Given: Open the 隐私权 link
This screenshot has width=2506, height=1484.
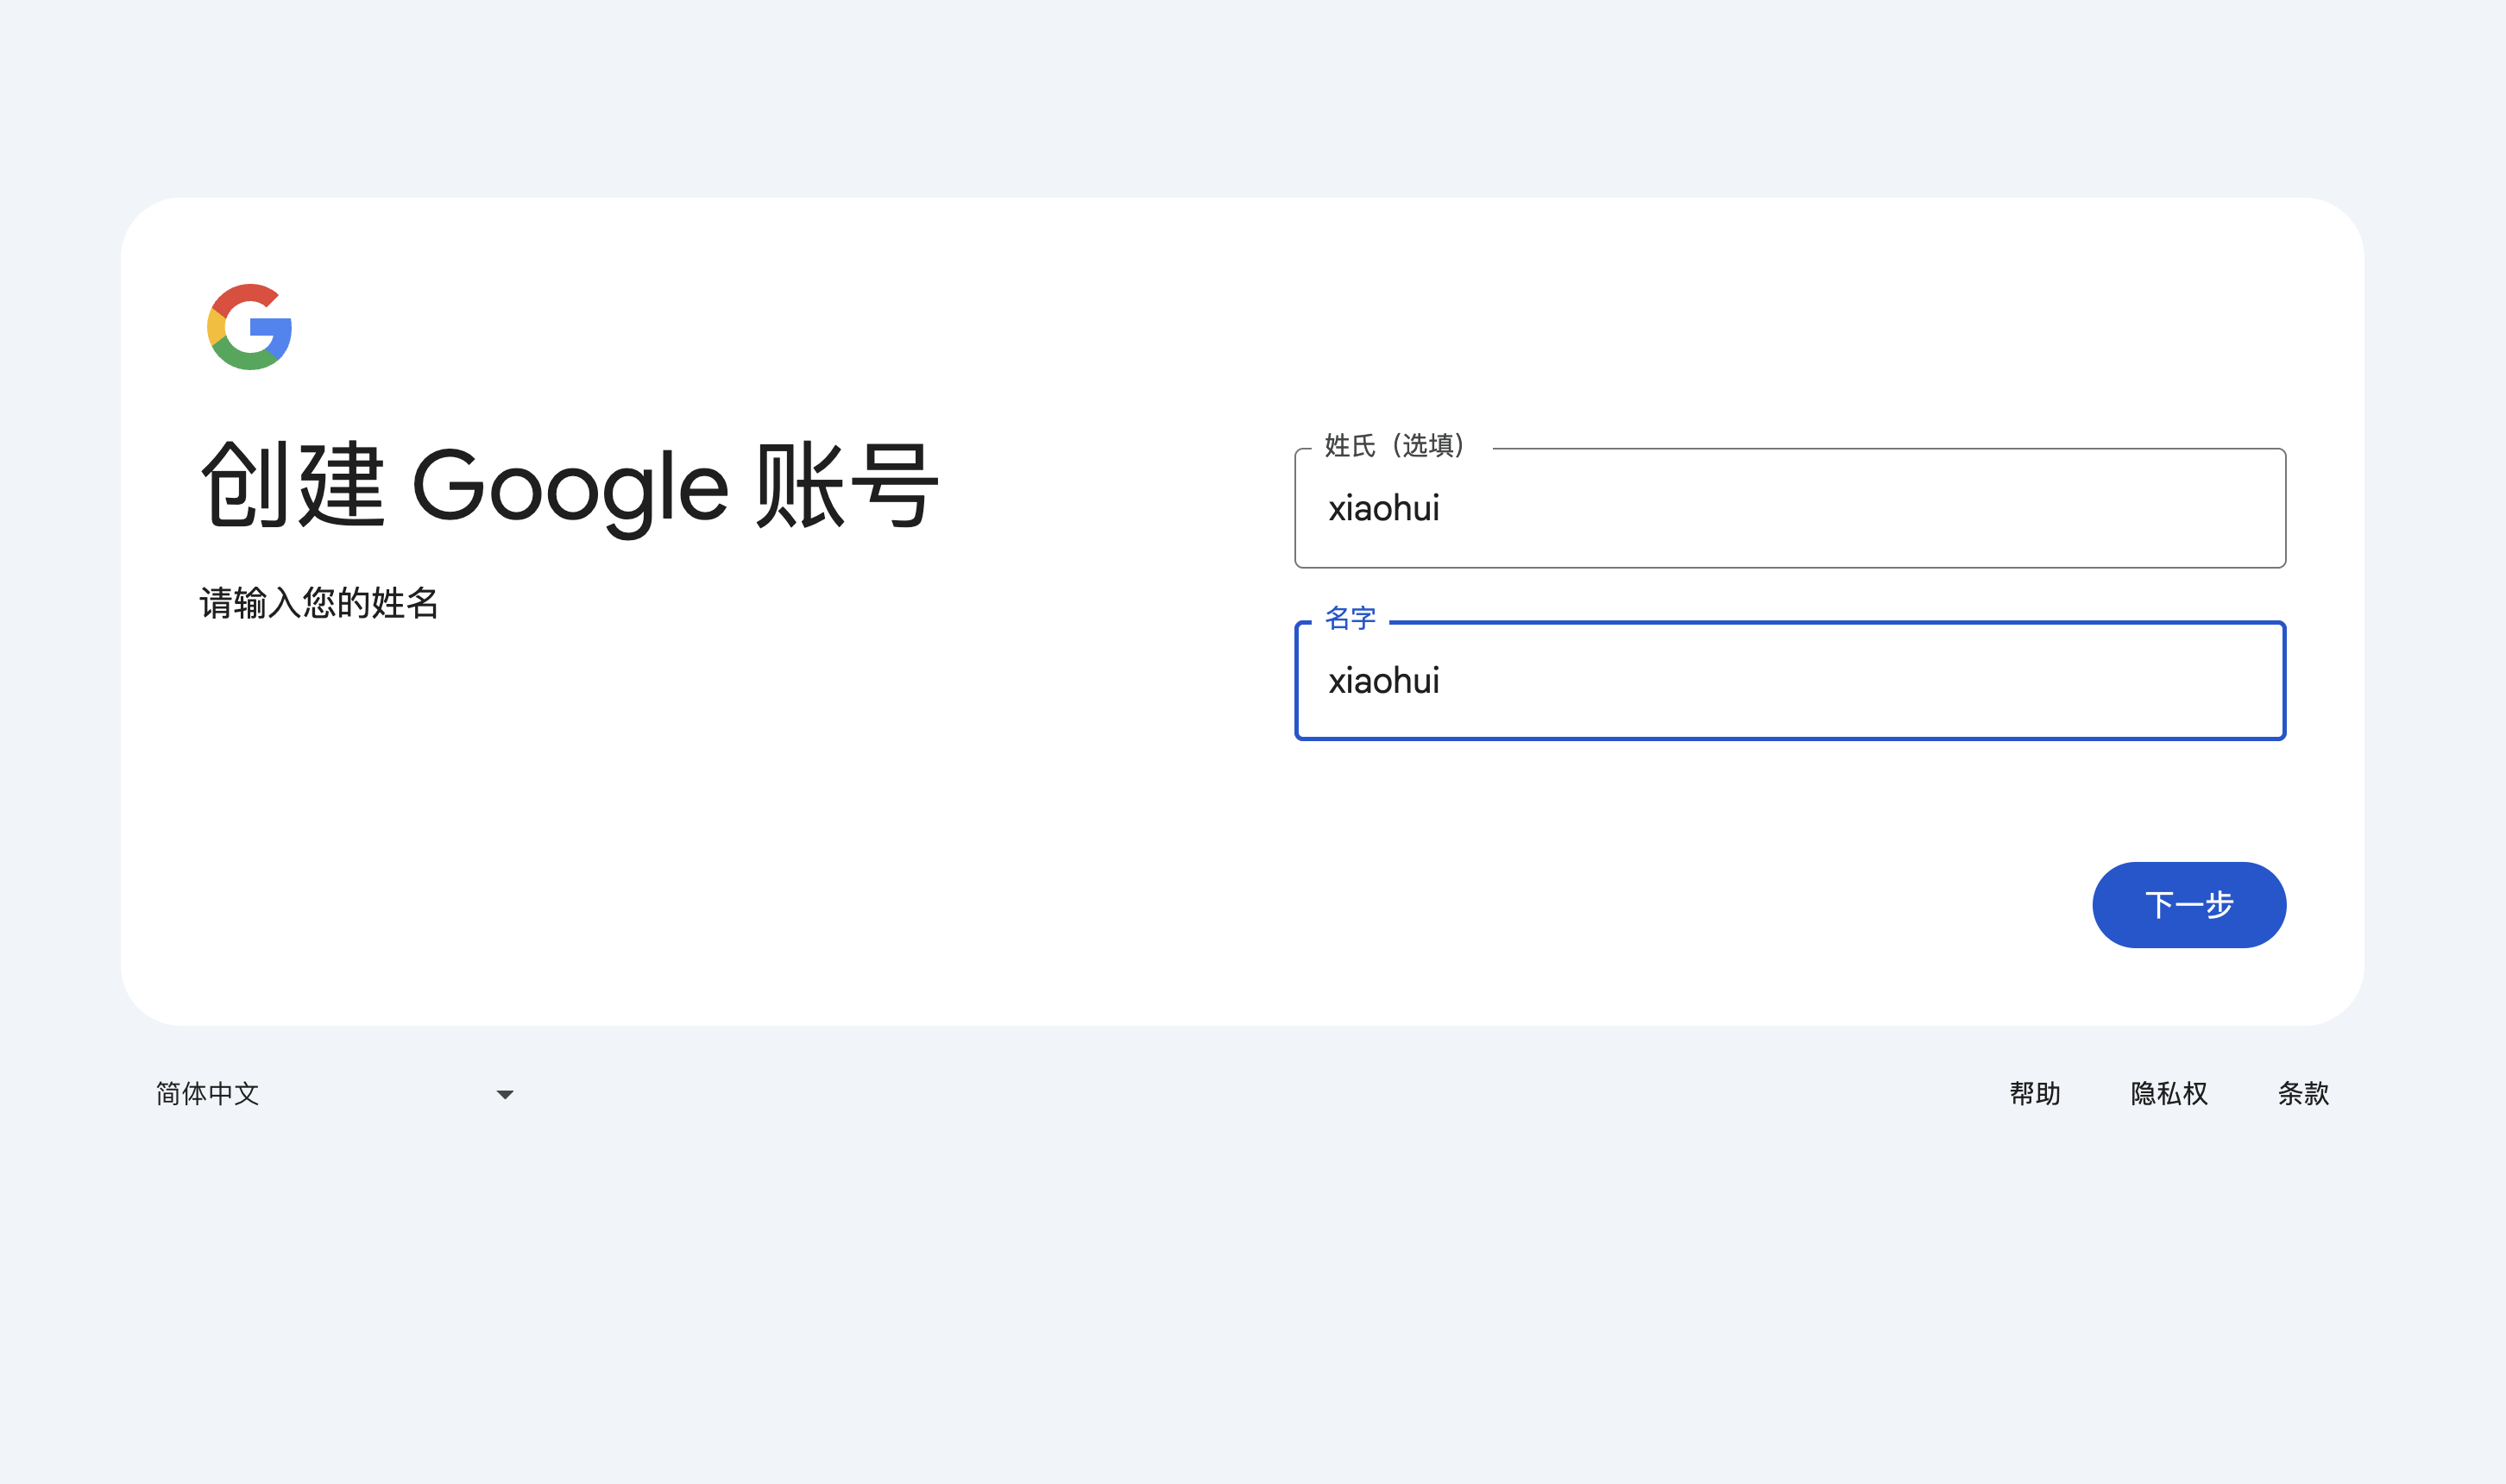Looking at the screenshot, I should 2168,1093.
